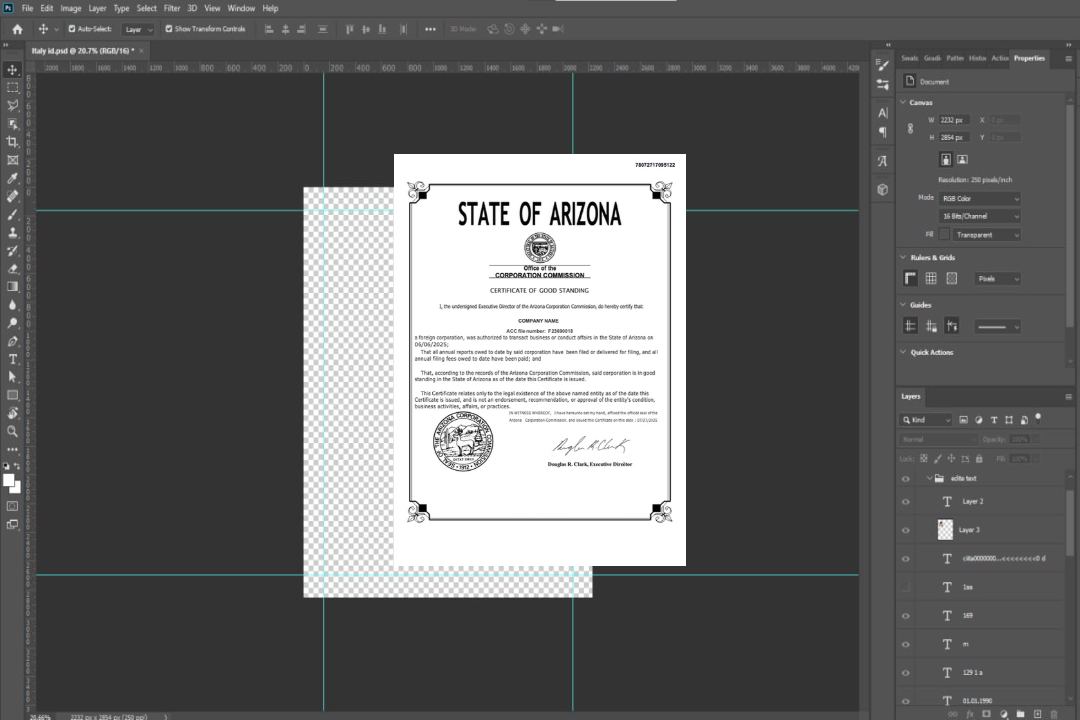Select the Gradient tool

click(12, 287)
